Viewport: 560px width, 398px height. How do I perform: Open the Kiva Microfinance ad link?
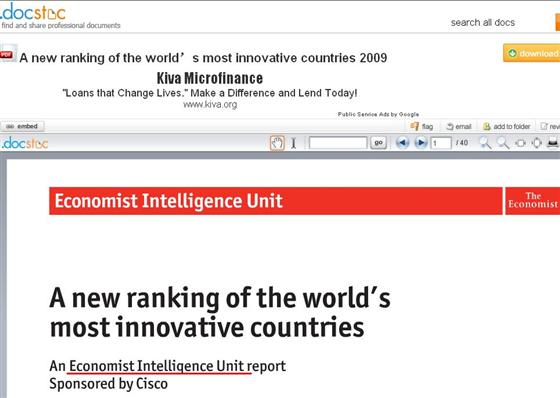[x=210, y=78]
